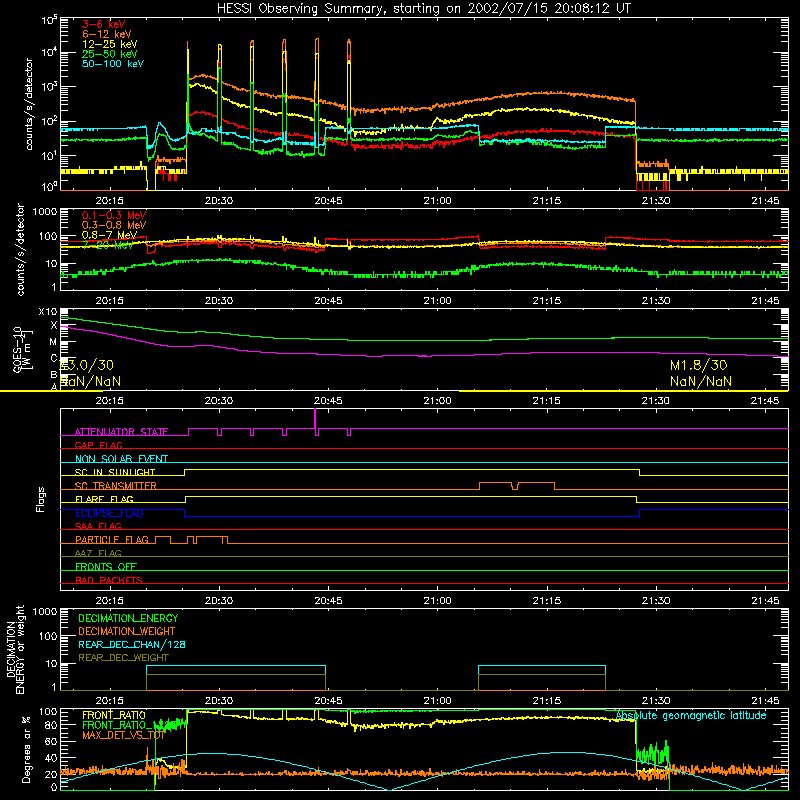Click the ECLIPSE_FLAG label

[109, 513]
